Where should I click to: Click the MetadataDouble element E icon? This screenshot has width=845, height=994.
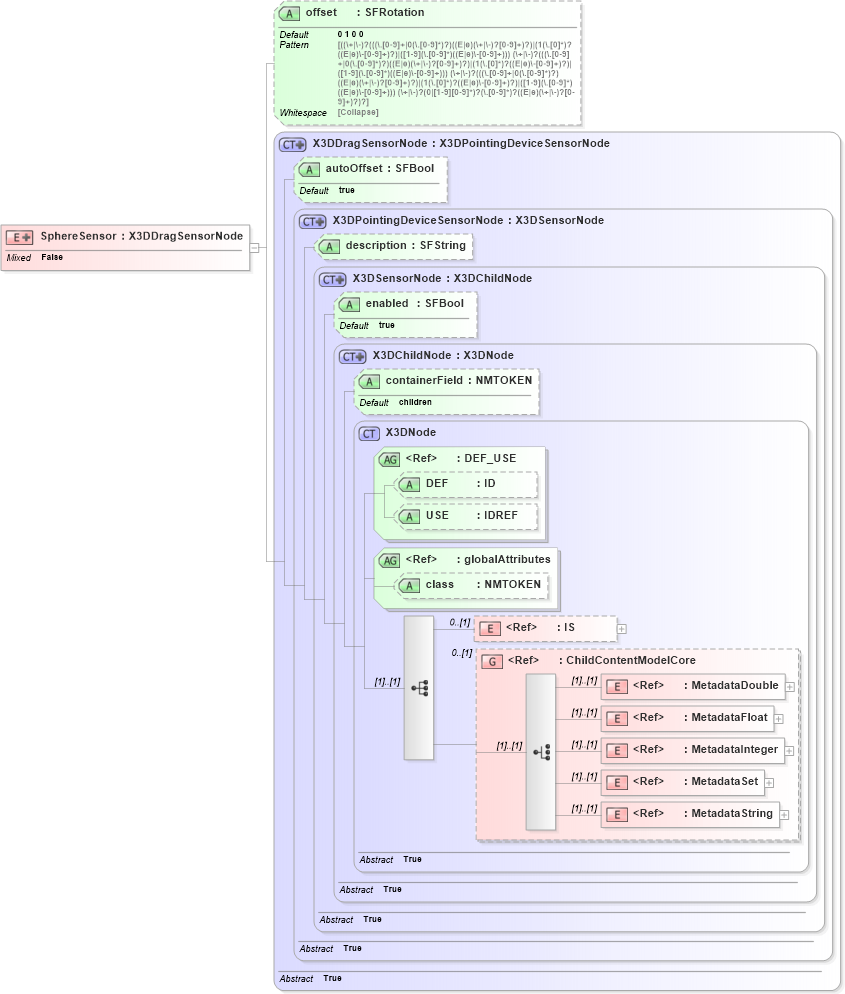617,687
